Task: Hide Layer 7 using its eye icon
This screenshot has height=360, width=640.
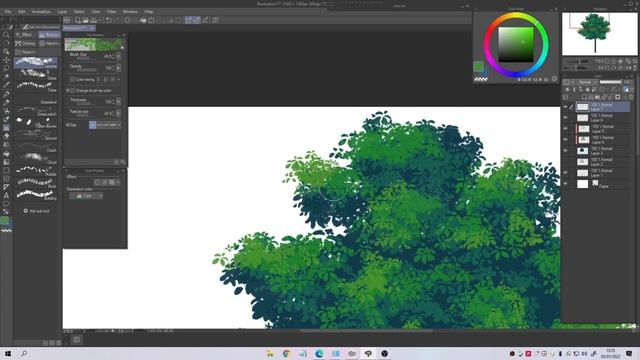Action: point(565,107)
